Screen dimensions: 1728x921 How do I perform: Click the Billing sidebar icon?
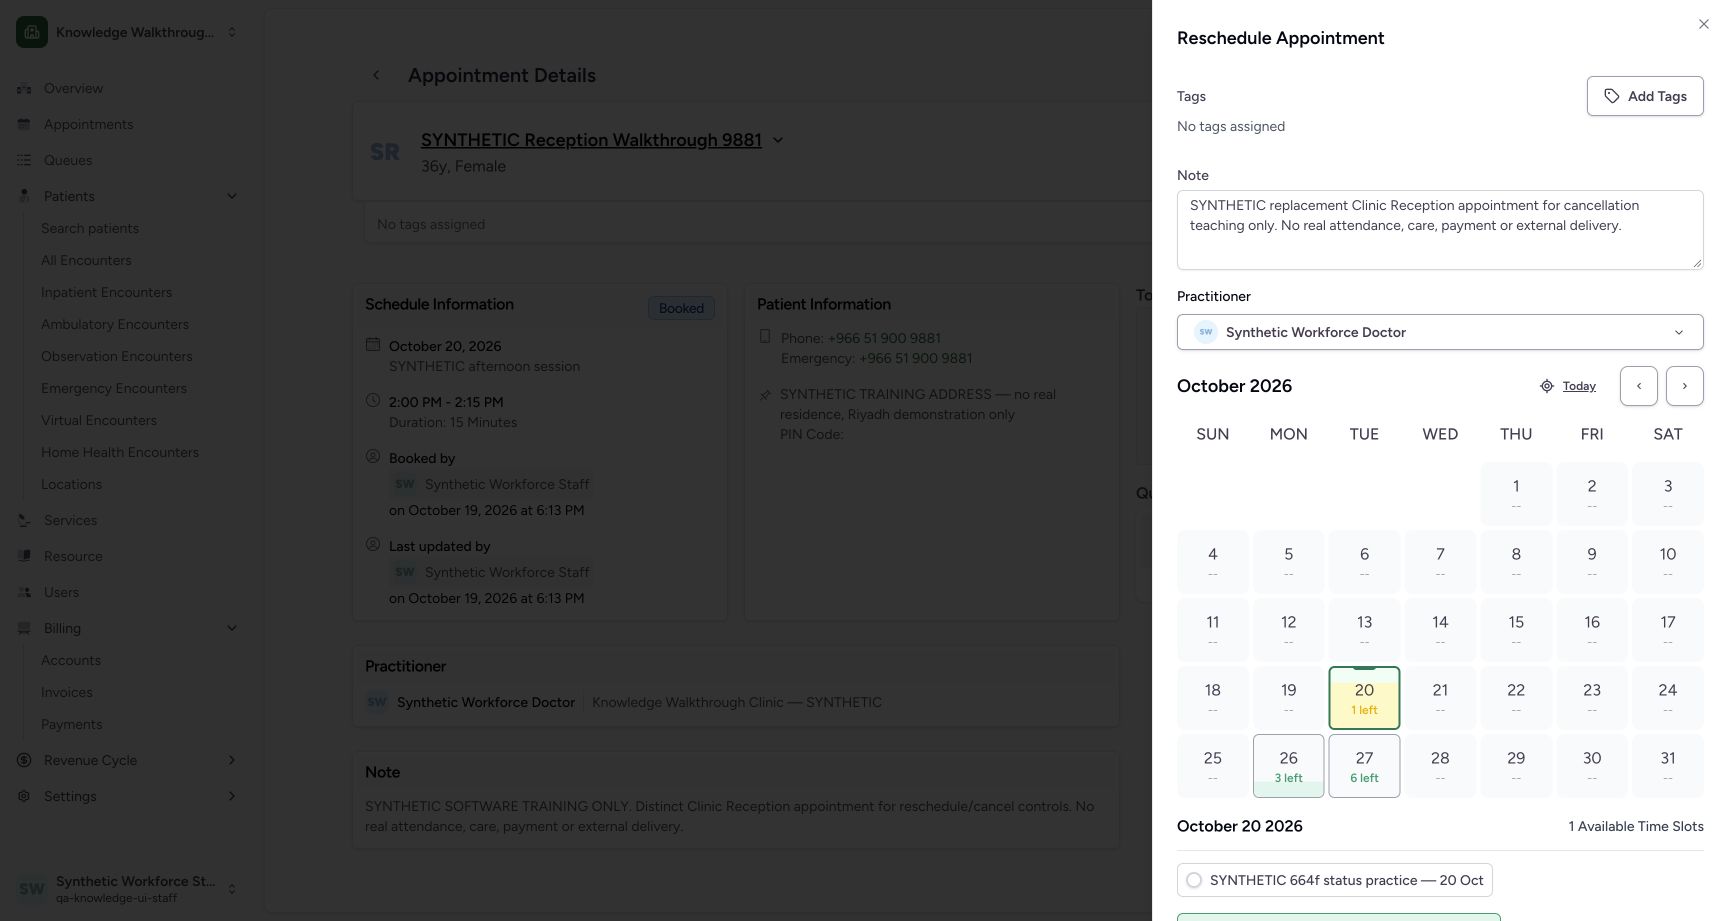click(24, 628)
